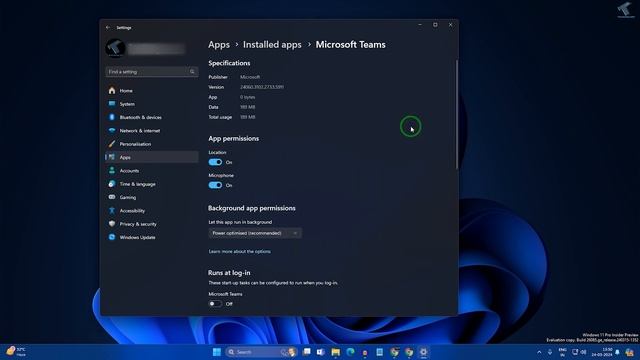The width and height of the screenshot is (640, 360).
Task: Click the Home house icon in sidebar
Action: (x=112, y=90)
